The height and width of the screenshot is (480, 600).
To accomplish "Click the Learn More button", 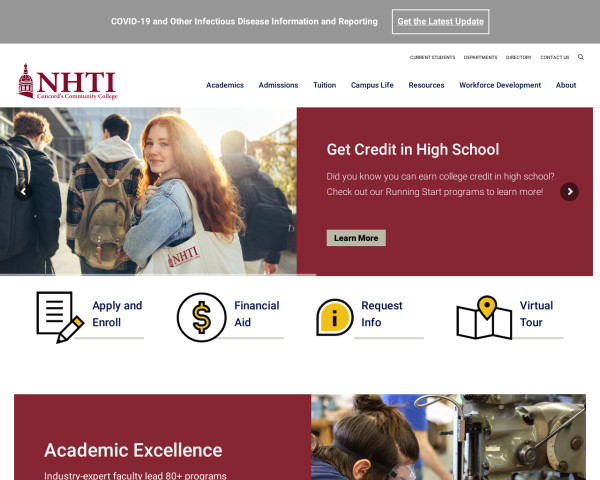I will pyautogui.click(x=356, y=238).
